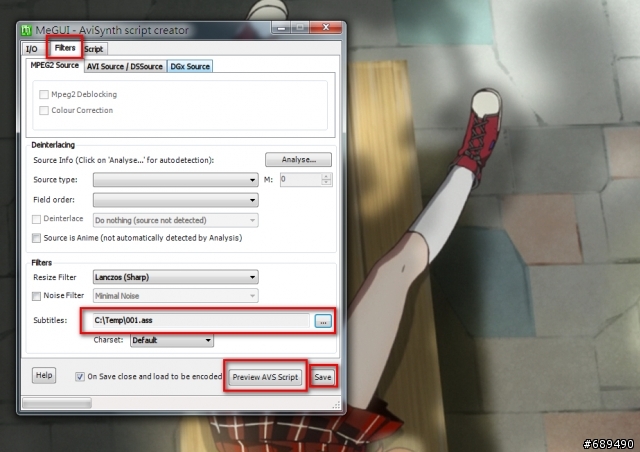This screenshot has height=452, width=640.
Task: Click the Preview AVS Script button
Action: click(265, 377)
